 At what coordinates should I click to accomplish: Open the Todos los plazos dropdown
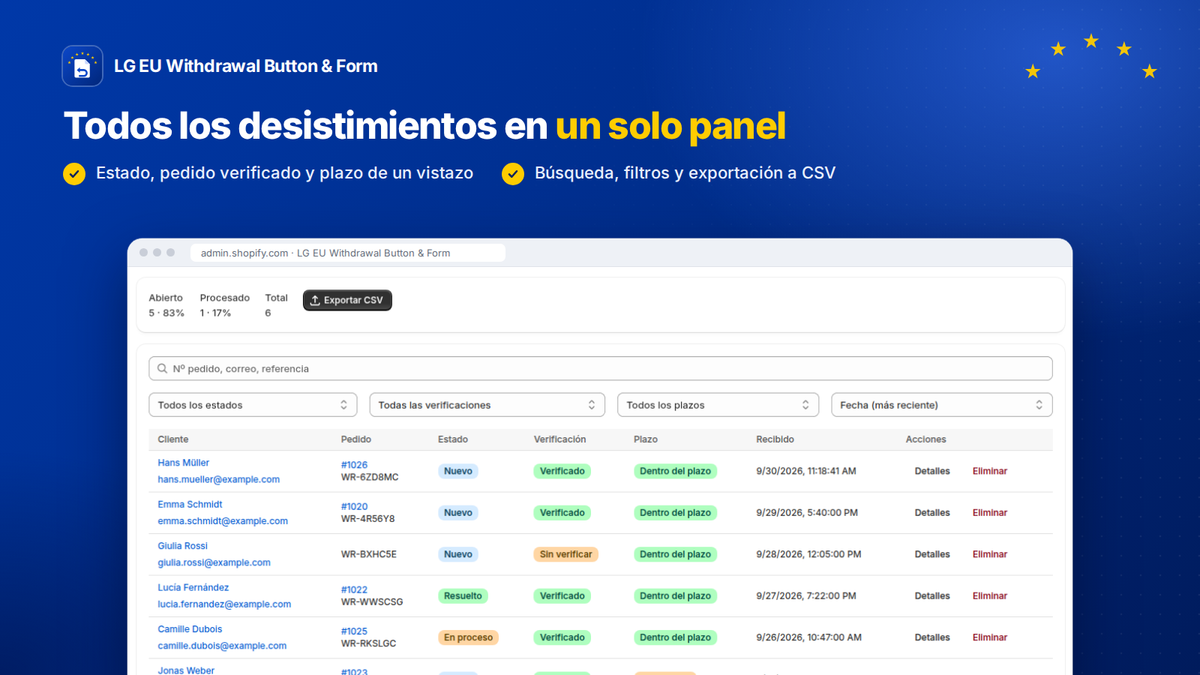[x=719, y=405]
